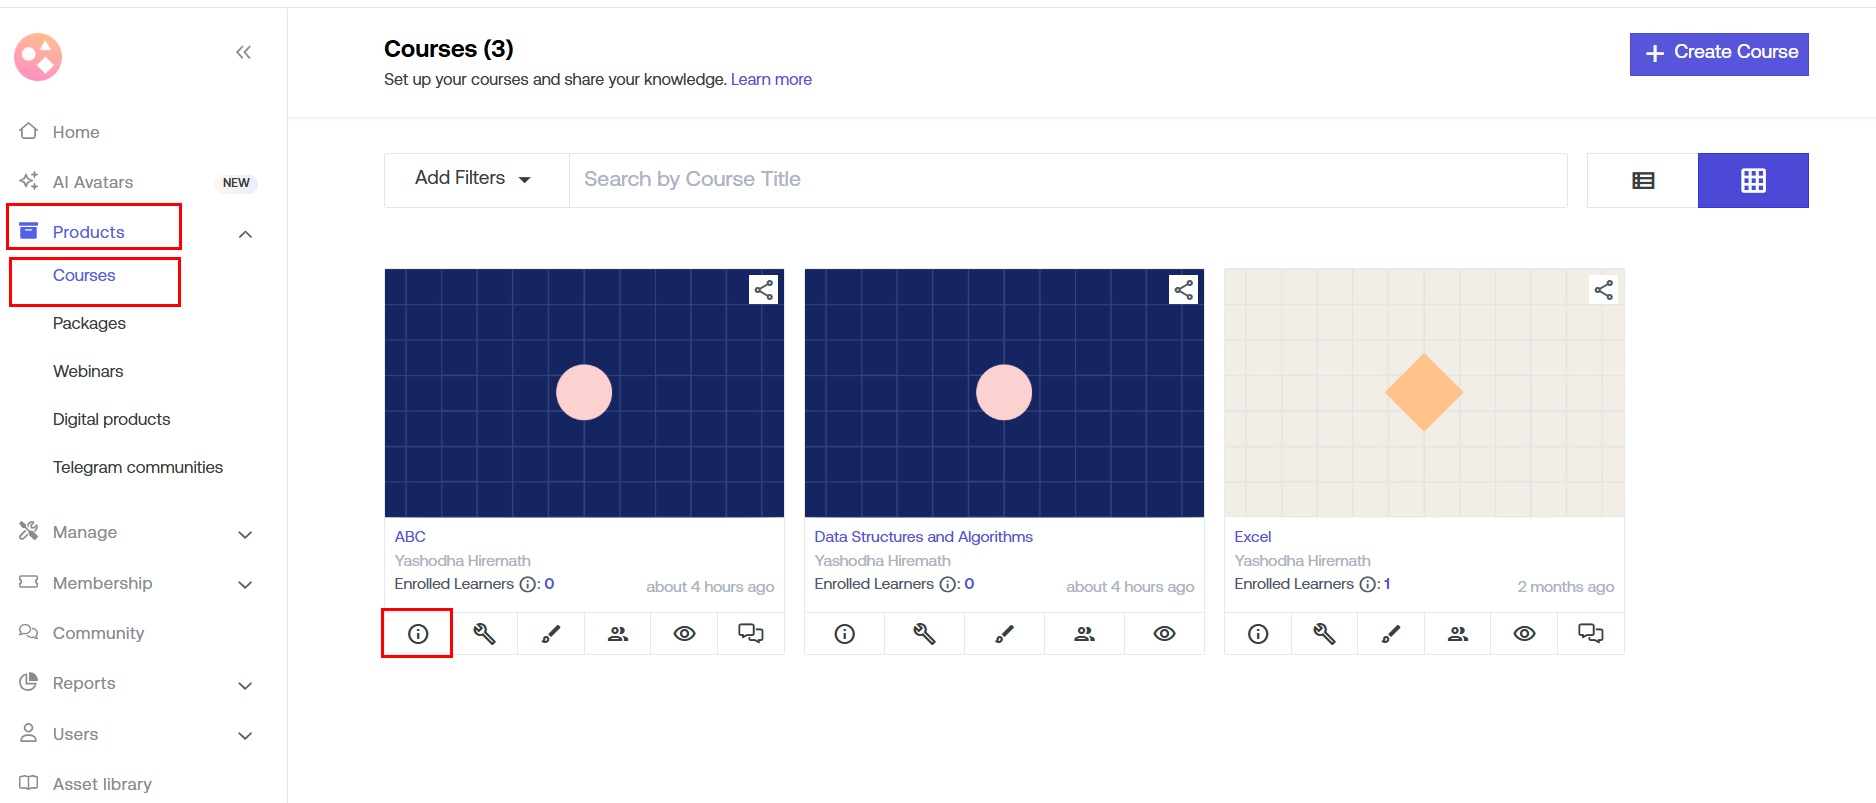
Task: Open the chat icon under Excel course
Action: pyautogui.click(x=1590, y=634)
